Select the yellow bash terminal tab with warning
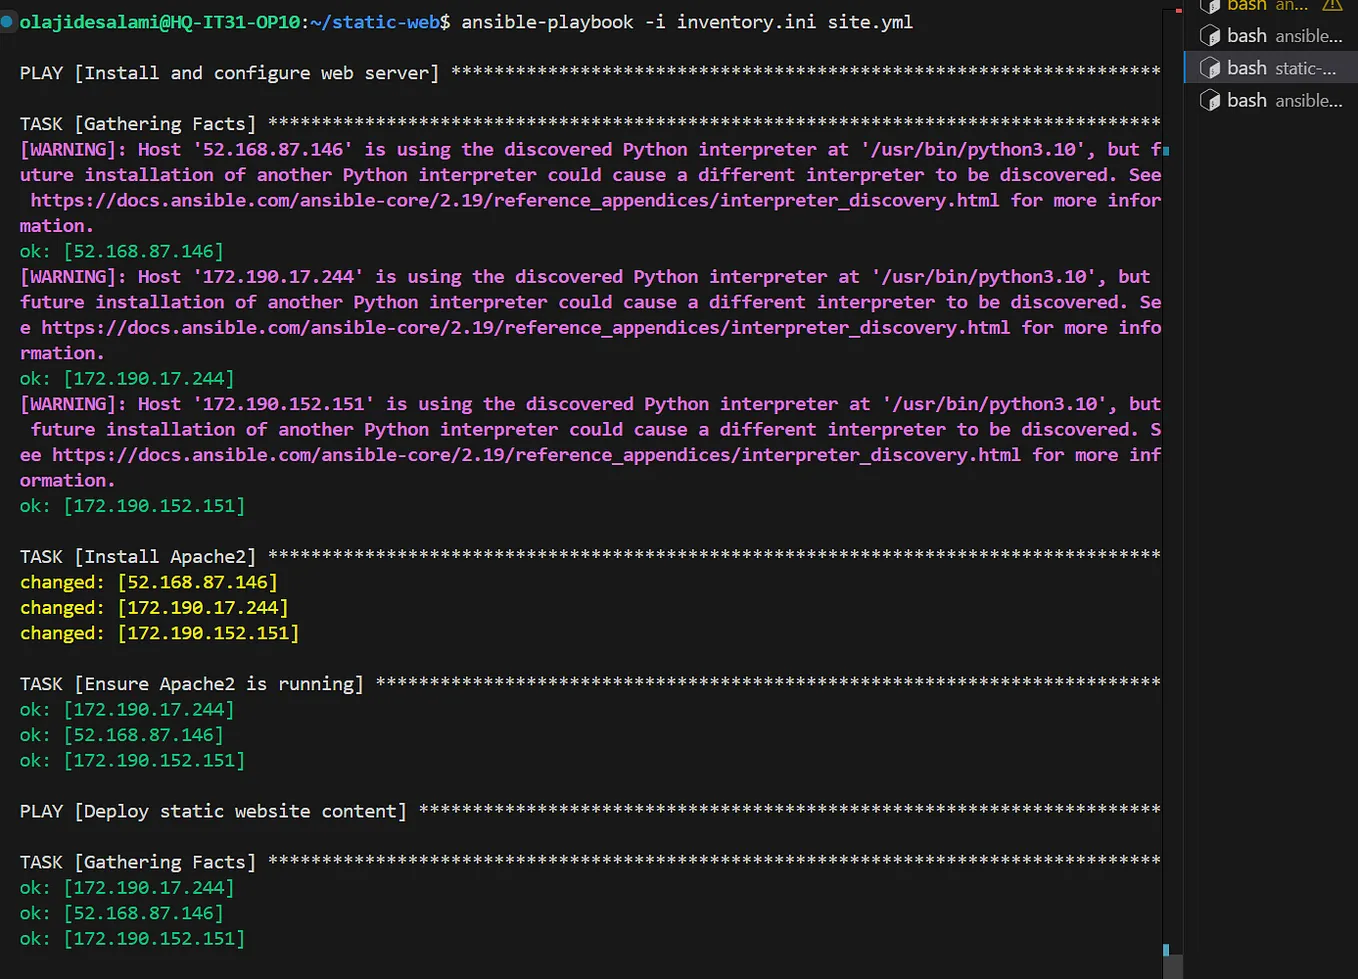The height and width of the screenshot is (979, 1358). 1270,6
